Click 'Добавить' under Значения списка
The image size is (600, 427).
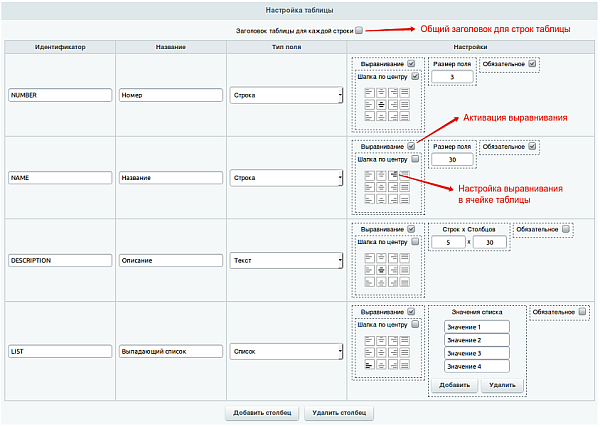(x=452, y=385)
